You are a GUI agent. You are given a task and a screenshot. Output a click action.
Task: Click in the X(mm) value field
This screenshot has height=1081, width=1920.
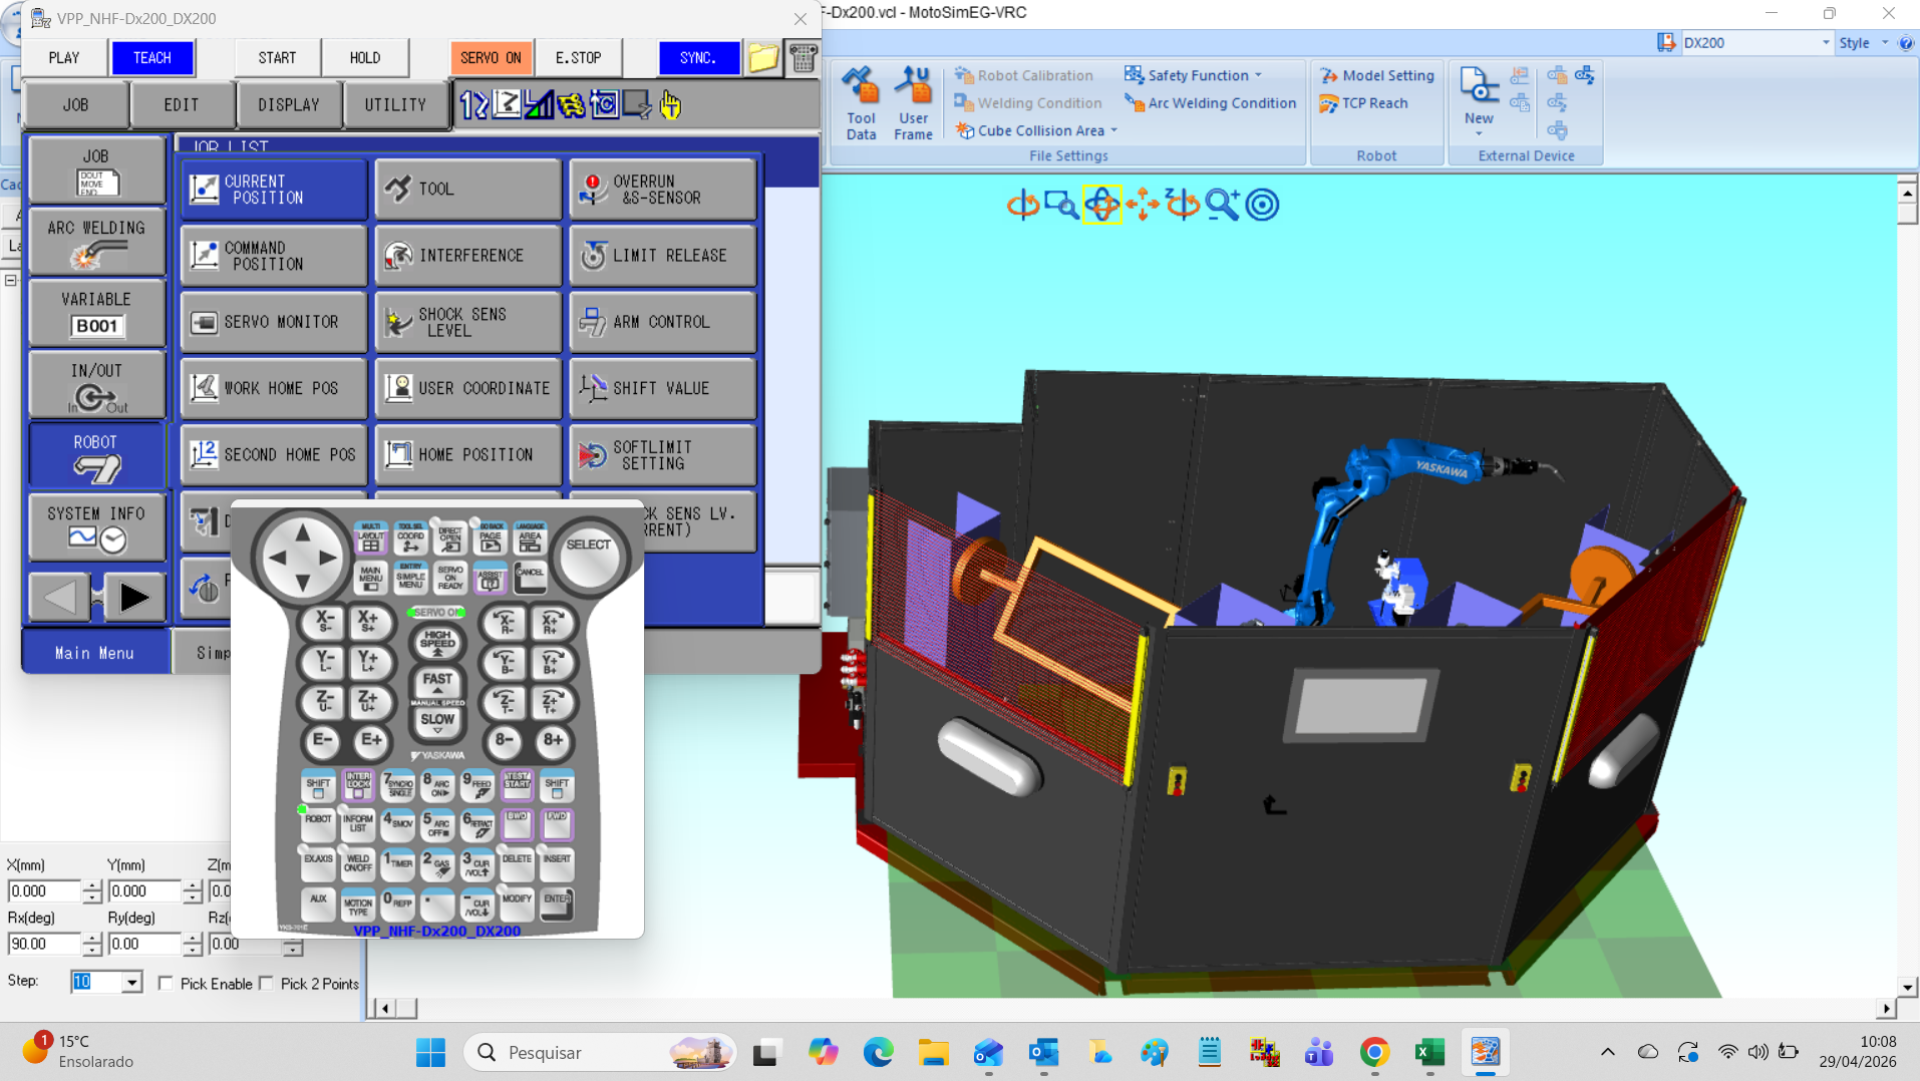pos(43,891)
